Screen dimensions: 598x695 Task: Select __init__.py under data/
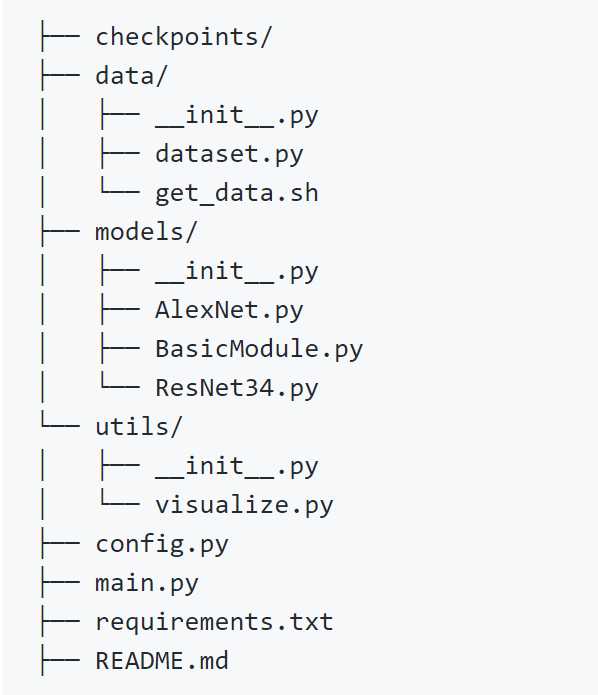(237, 115)
